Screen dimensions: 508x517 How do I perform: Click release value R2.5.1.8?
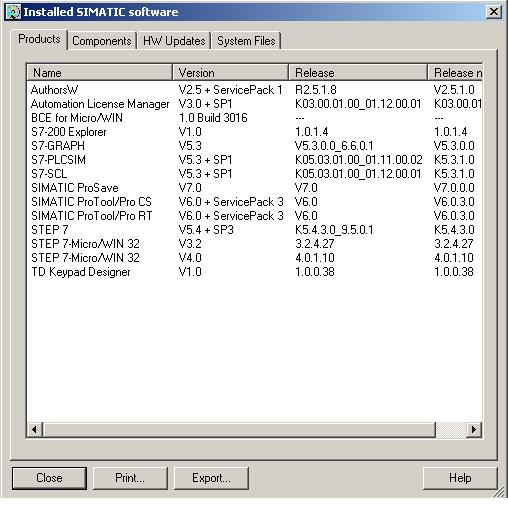pos(316,90)
